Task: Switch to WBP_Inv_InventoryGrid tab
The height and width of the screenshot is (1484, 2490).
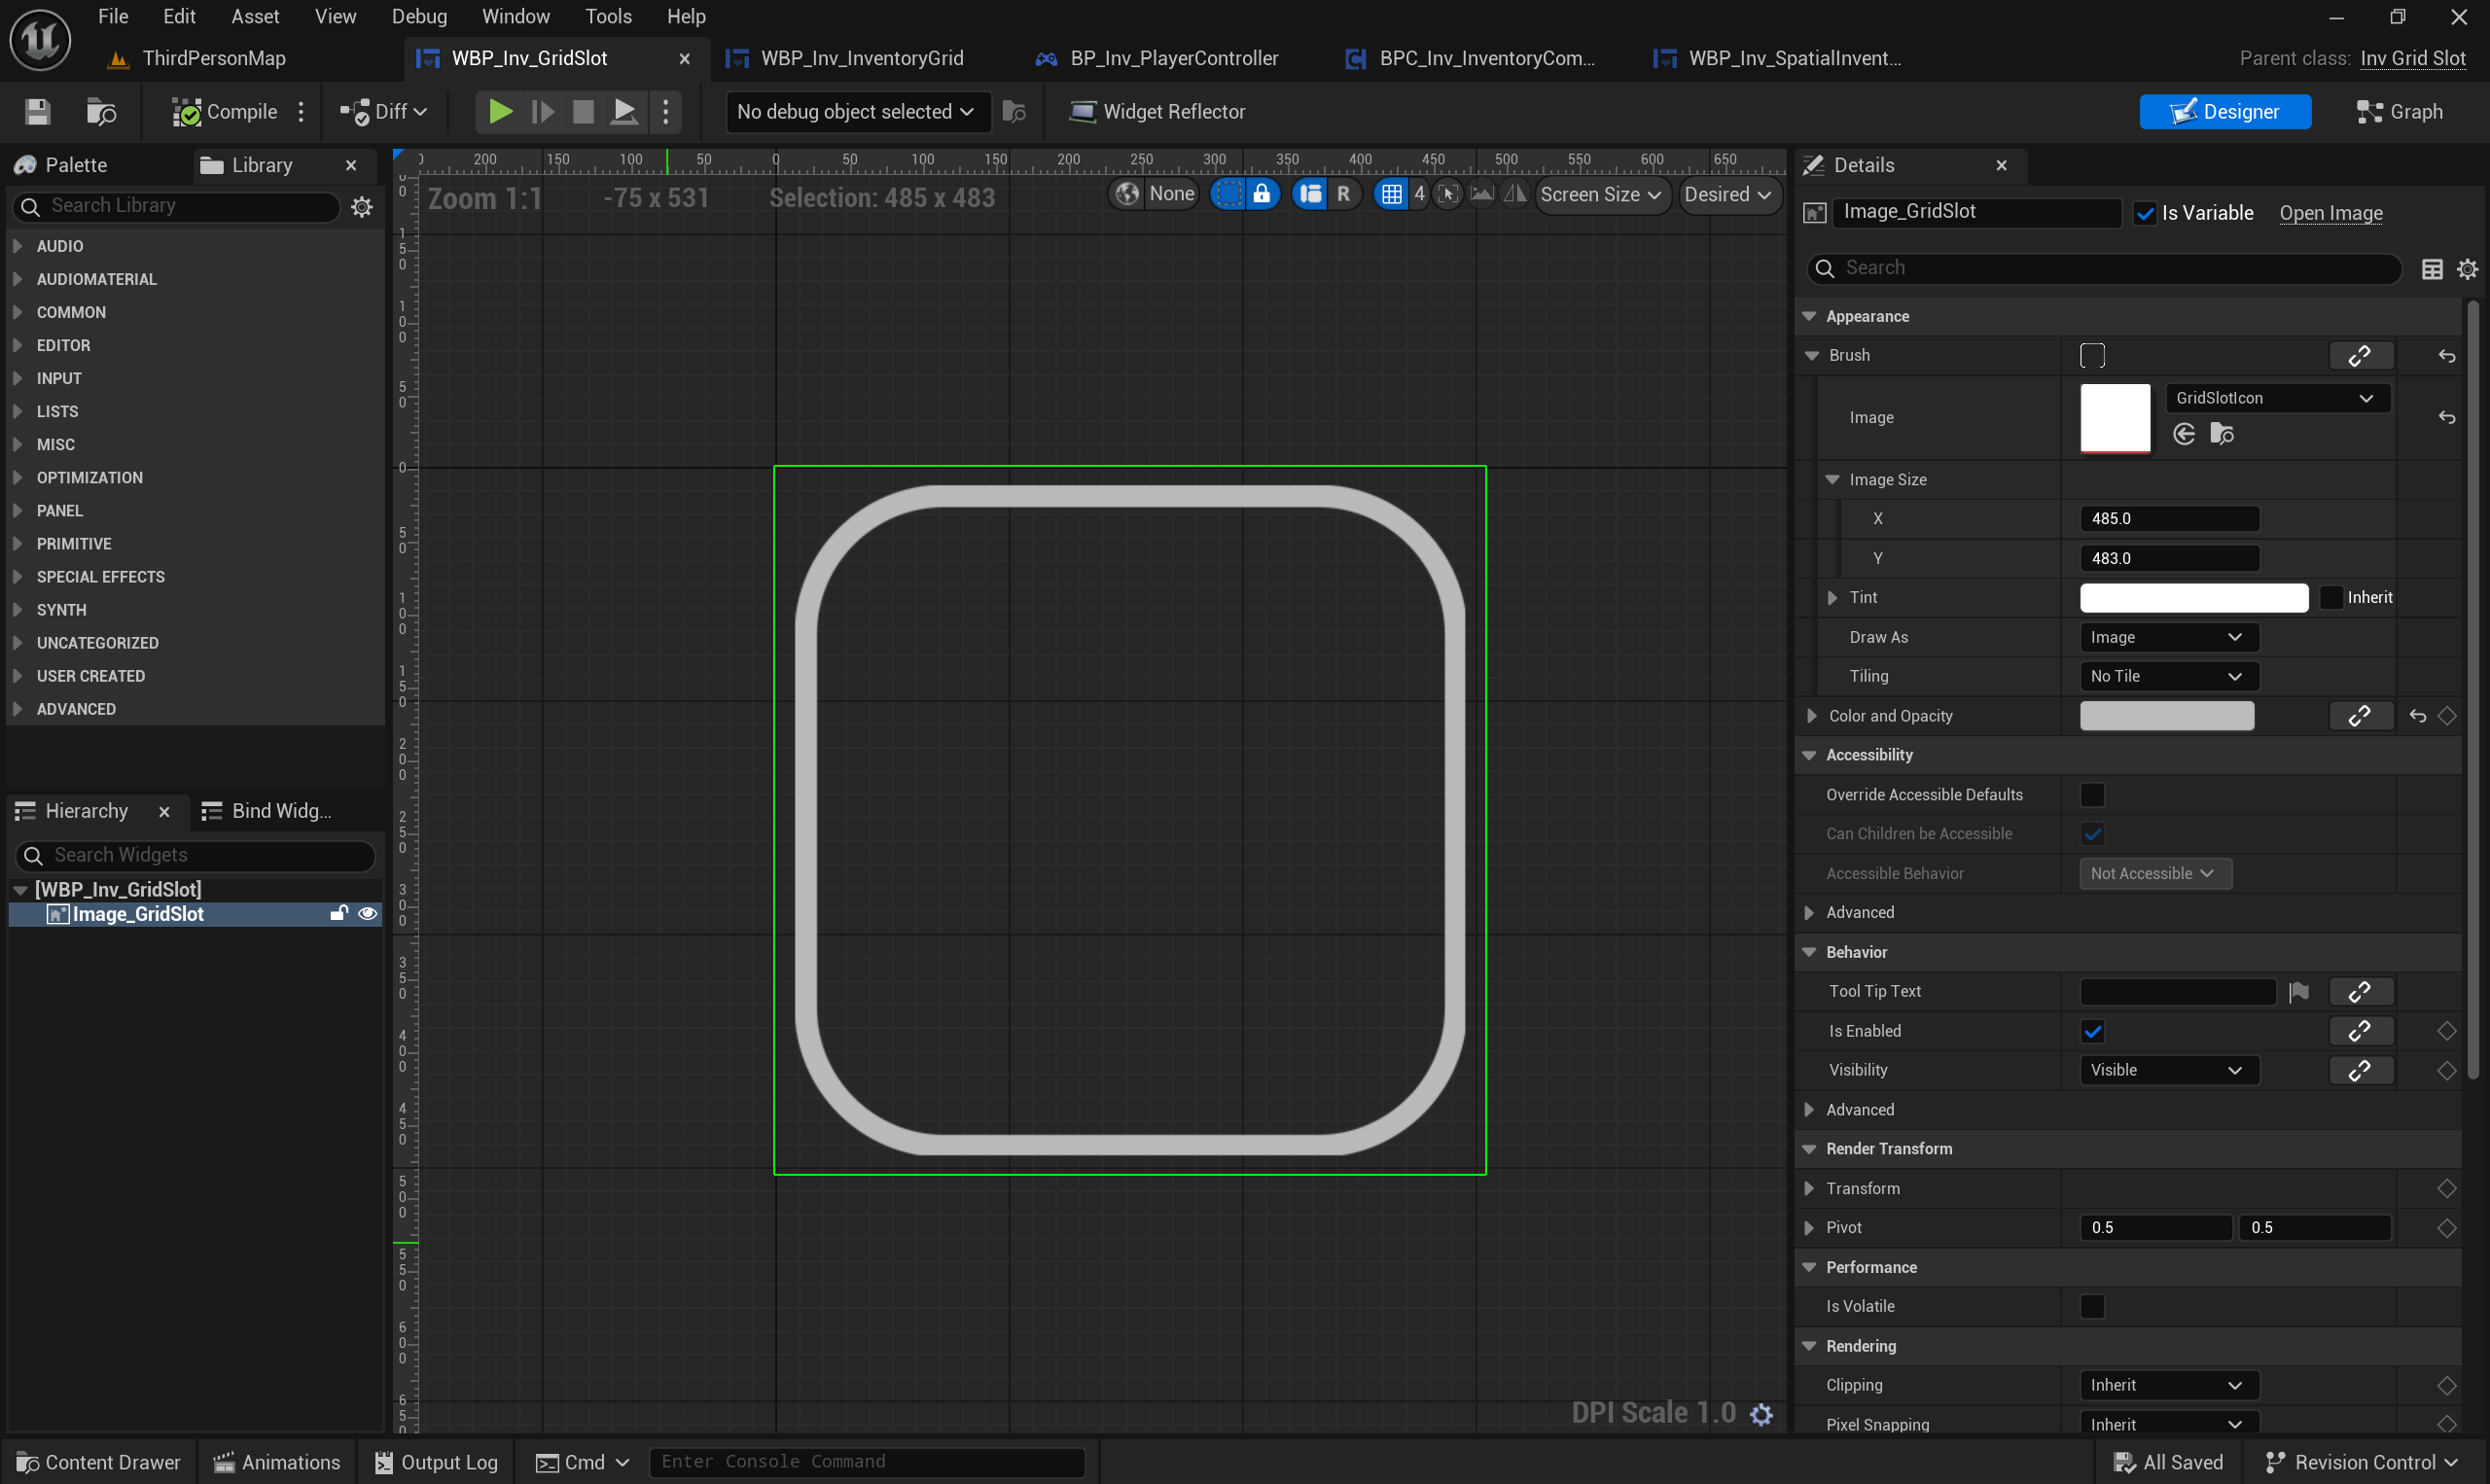Action: [x=861, y=58]
